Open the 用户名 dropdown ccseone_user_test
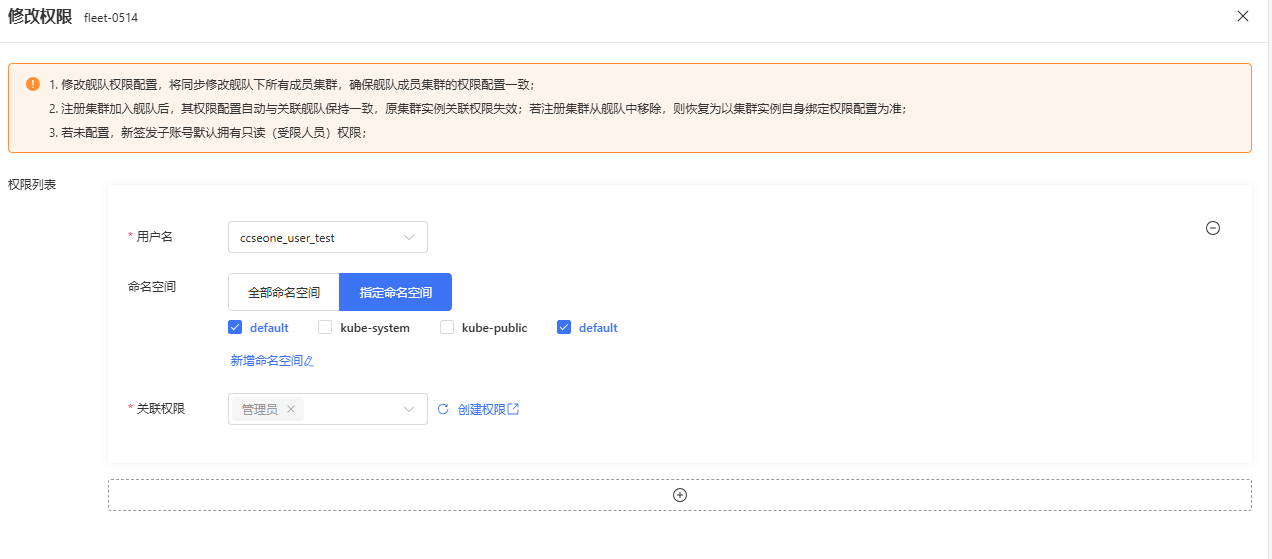This screenshot has height=559, width=1272. pos(328,237)
